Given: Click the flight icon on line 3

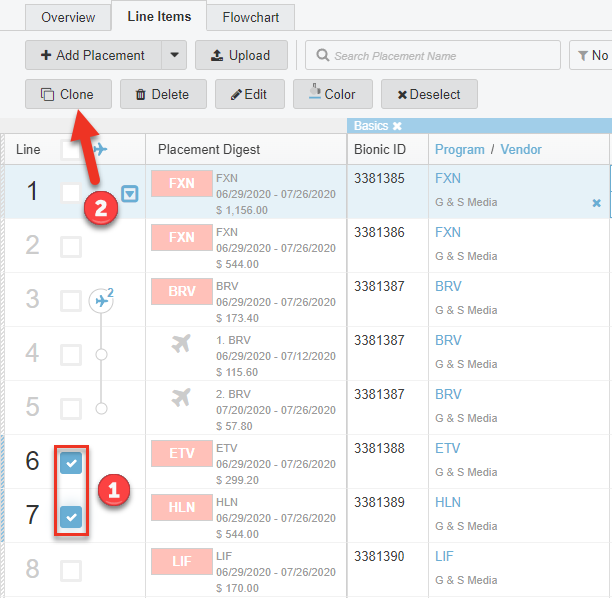Looking at the screenshot, I should pyautogui.click(x=102, y=300).
